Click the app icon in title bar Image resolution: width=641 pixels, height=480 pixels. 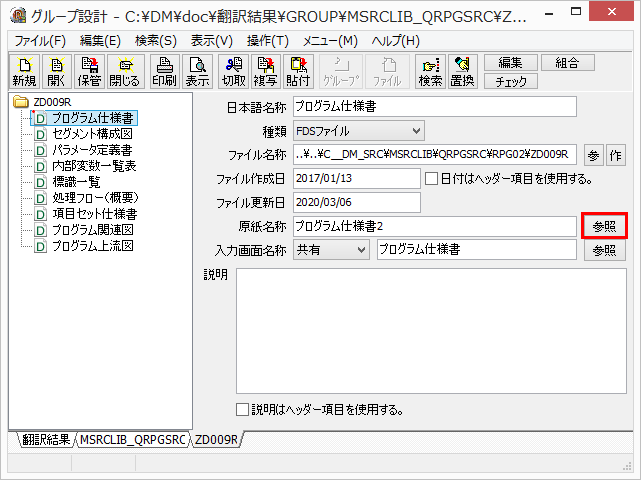click(x=18, y=16)
